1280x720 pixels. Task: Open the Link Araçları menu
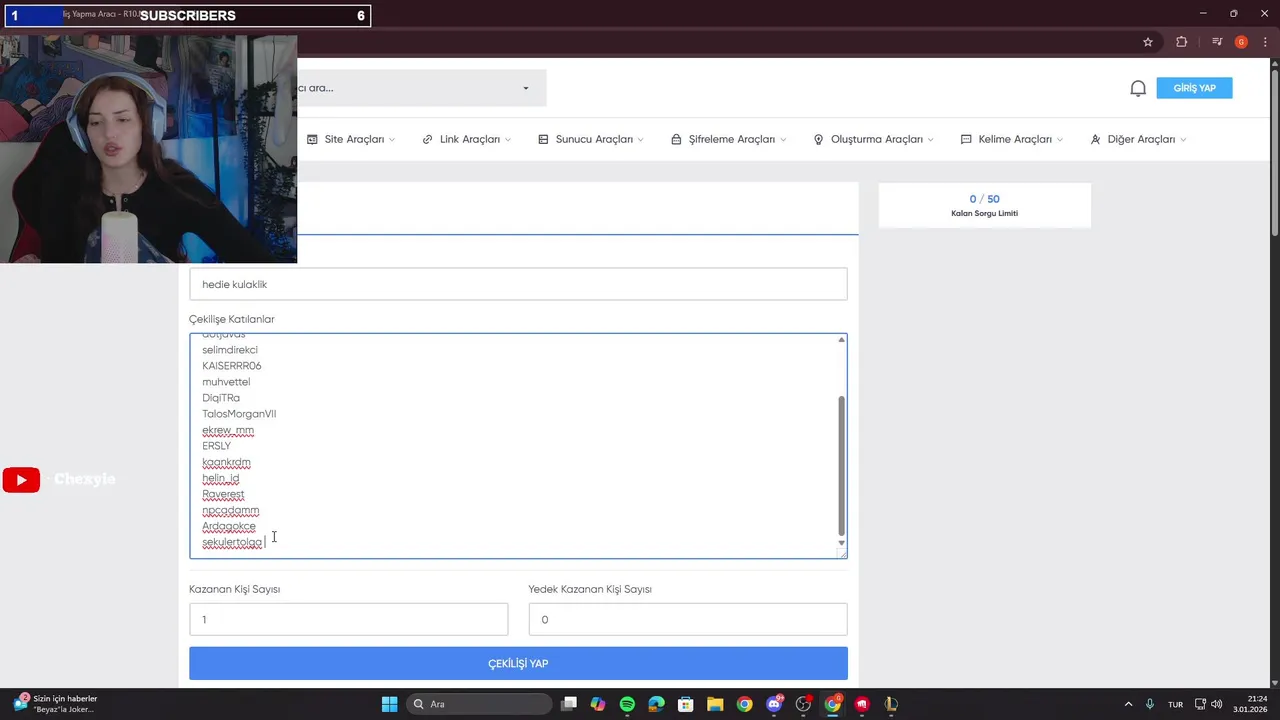467,139
